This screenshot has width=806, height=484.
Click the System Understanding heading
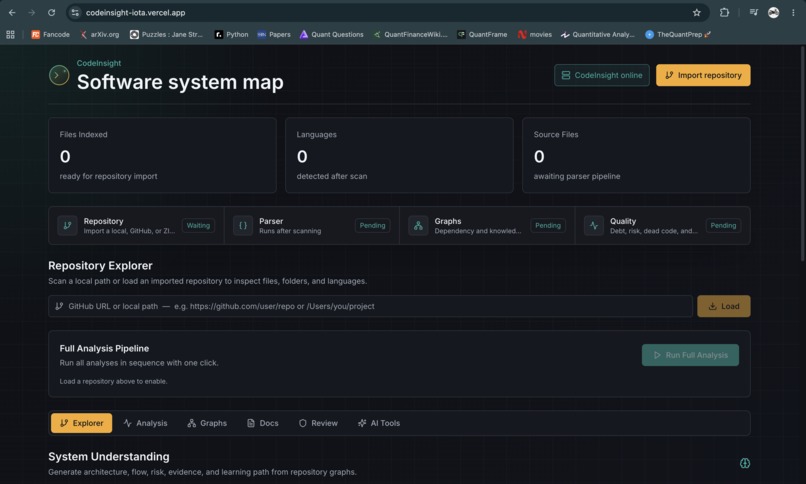pos(108,457)
